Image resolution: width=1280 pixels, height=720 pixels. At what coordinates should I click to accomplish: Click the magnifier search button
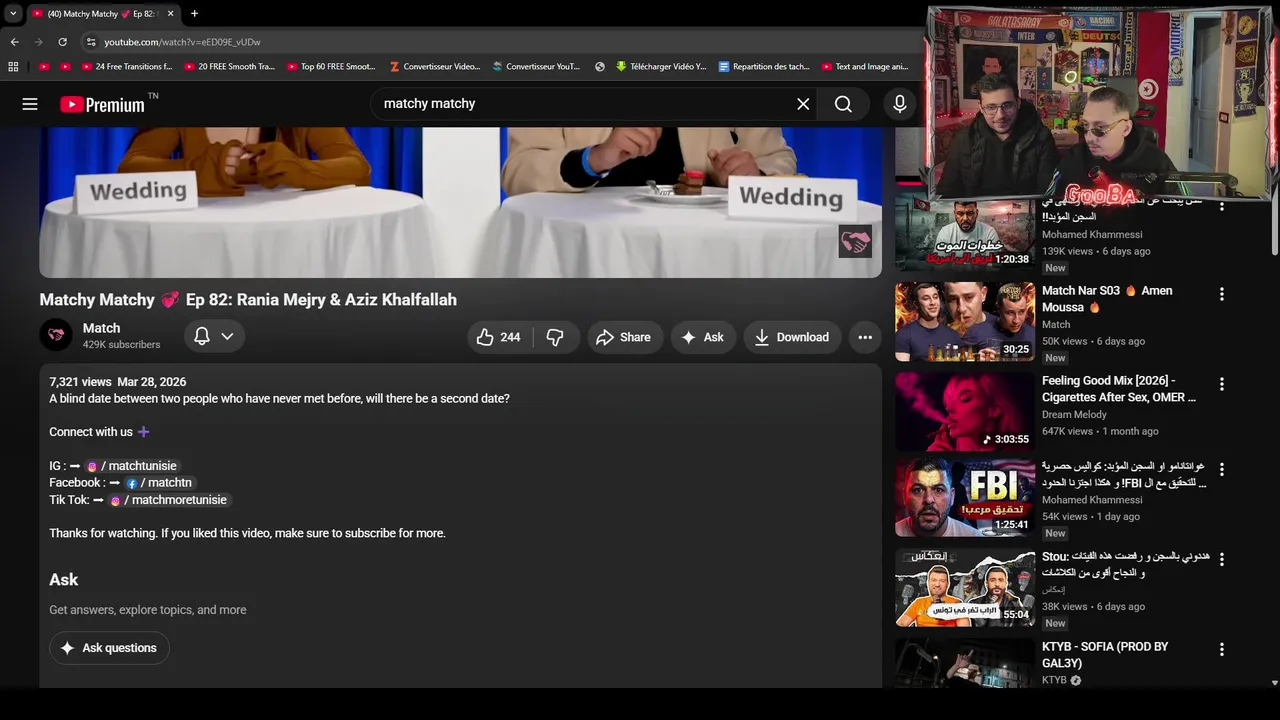(843, 104)
